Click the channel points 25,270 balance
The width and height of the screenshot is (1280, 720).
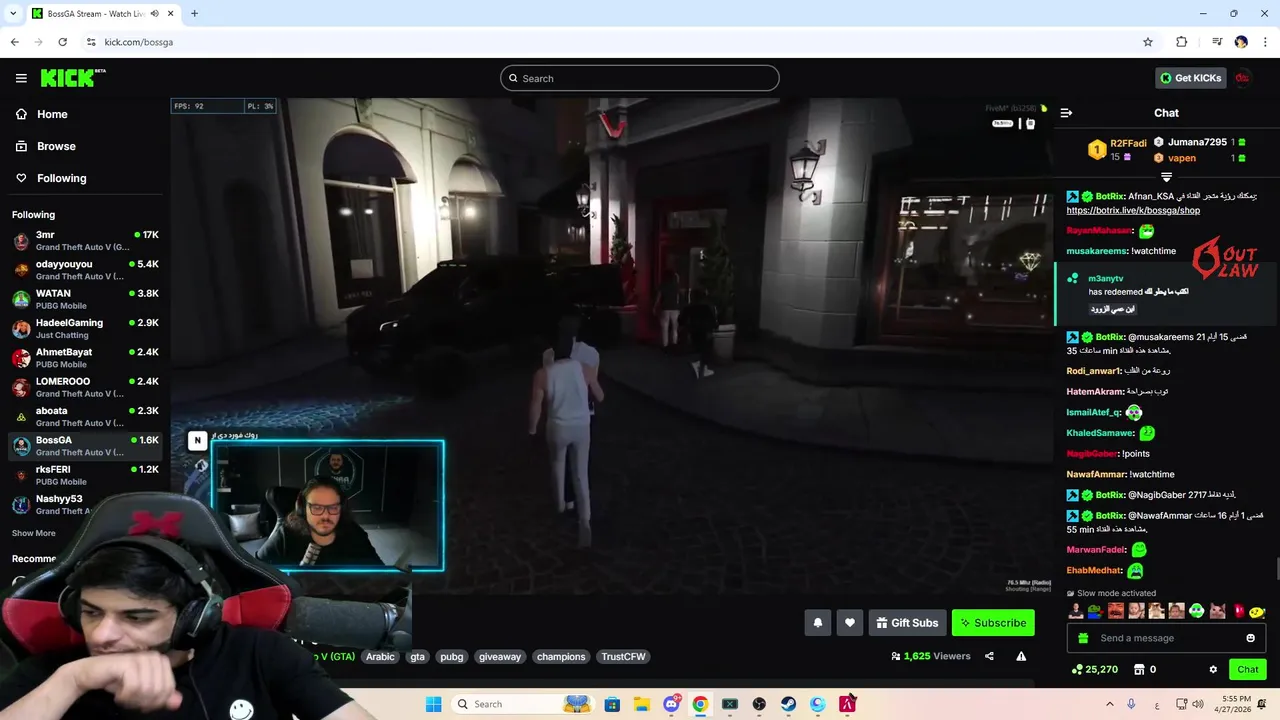pyautogui.click(x=1094, y=669)
